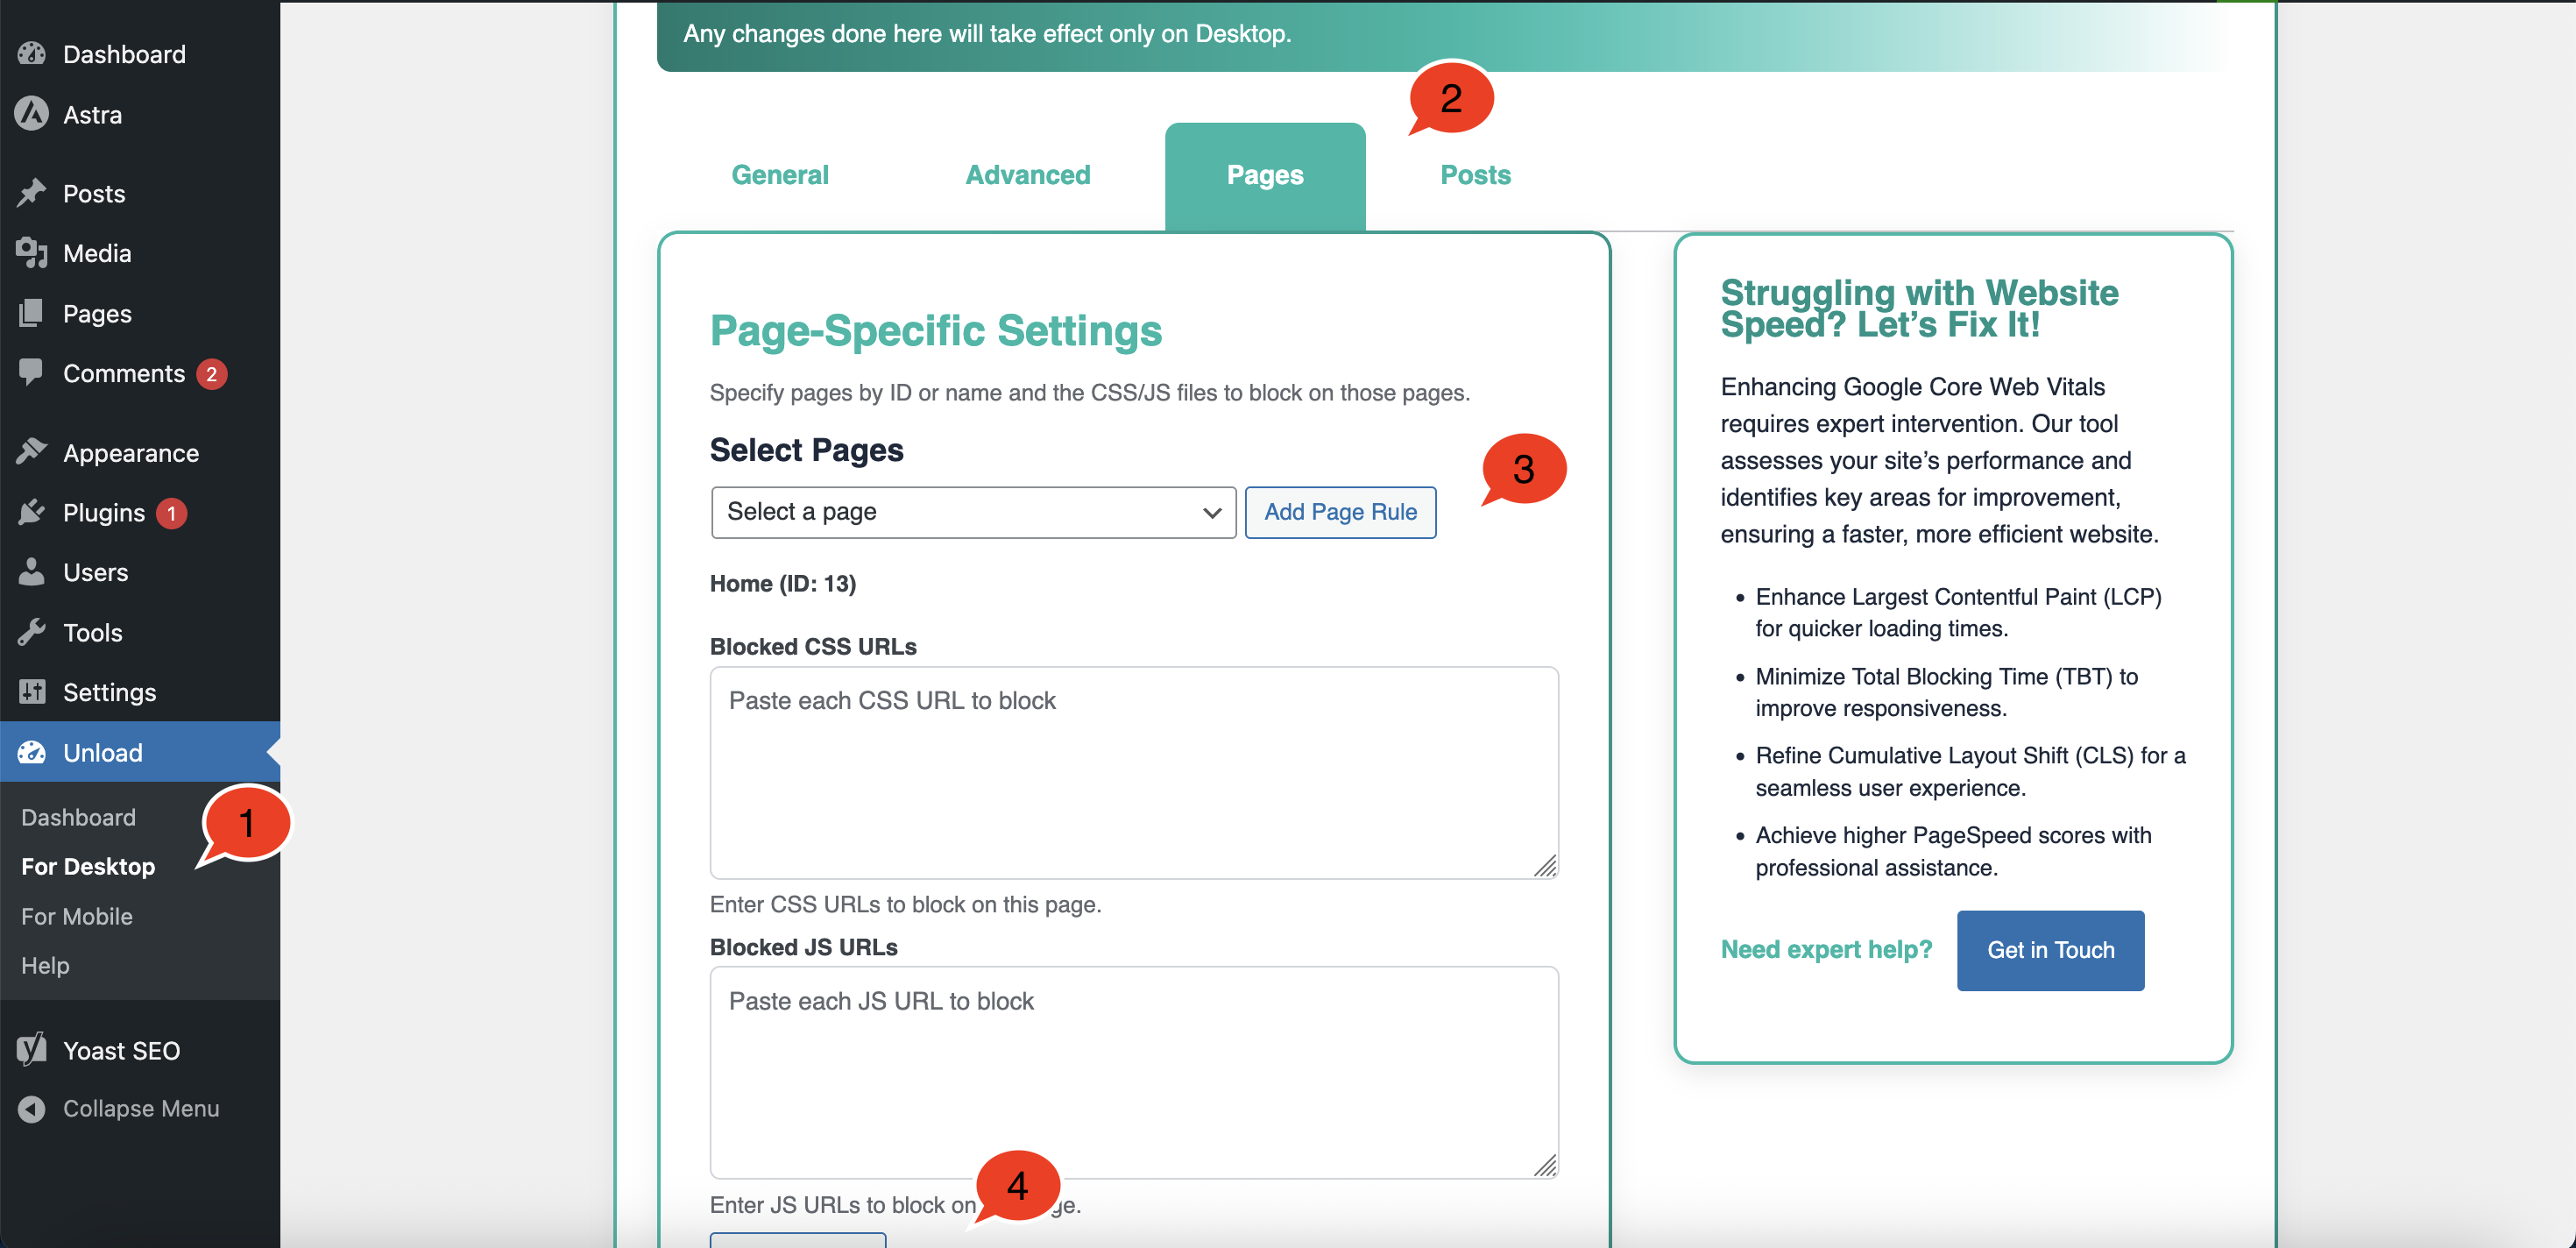The image size is (2576, 1248).
Task: Click the Comments count badge 2
Action: tap(211, 374)
